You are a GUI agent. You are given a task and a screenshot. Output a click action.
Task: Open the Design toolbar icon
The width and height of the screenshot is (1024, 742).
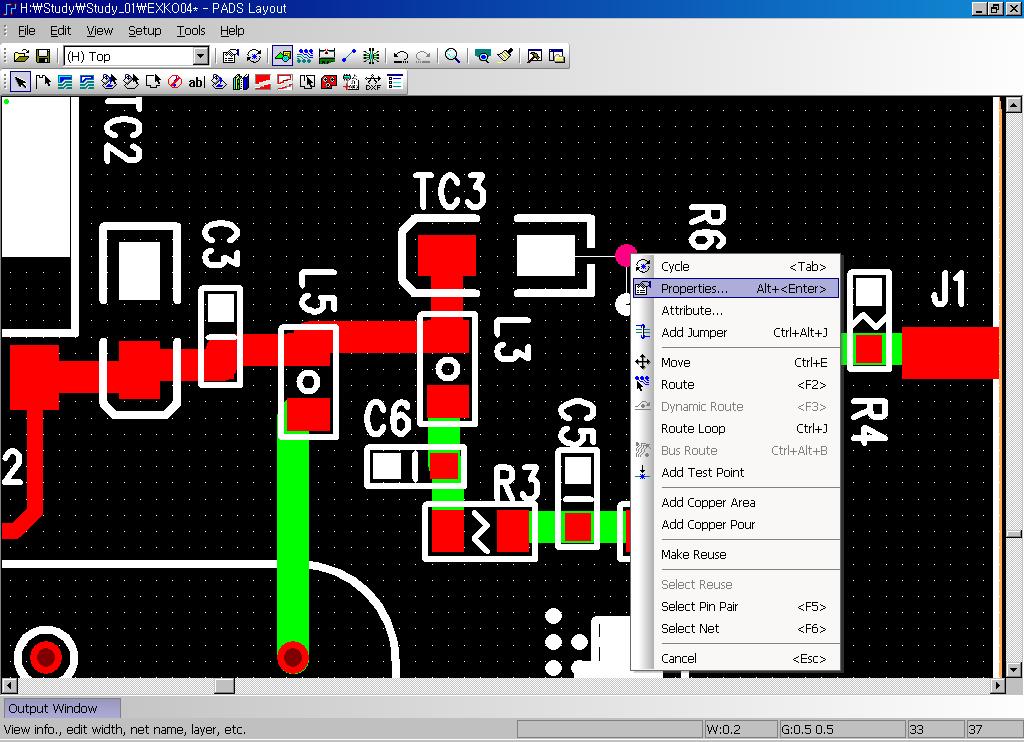point(305,56)
